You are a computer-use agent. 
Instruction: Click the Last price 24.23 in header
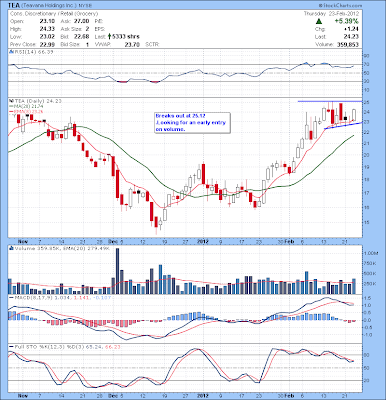(352, 37)
